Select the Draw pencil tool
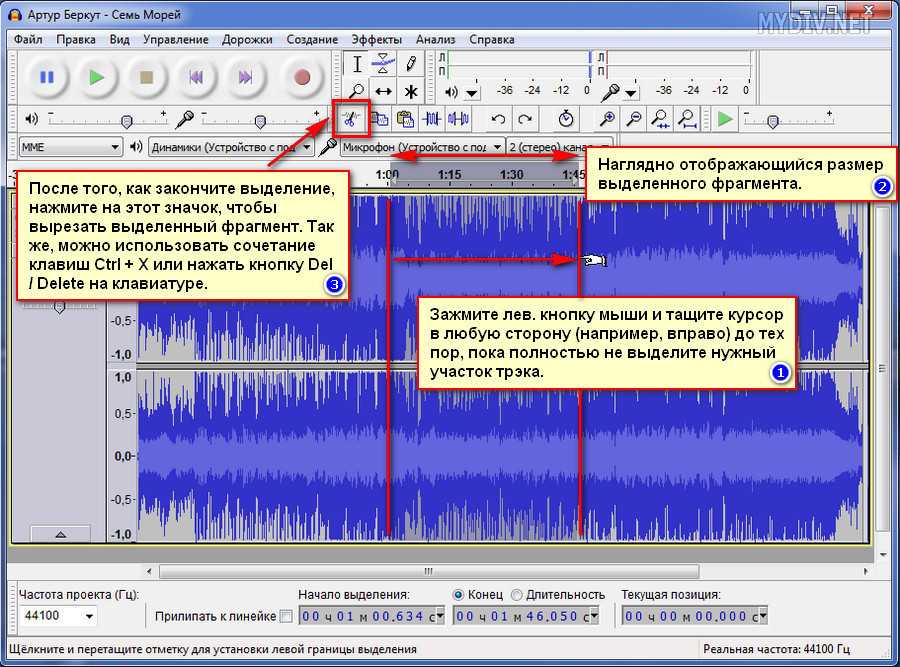 411,64
